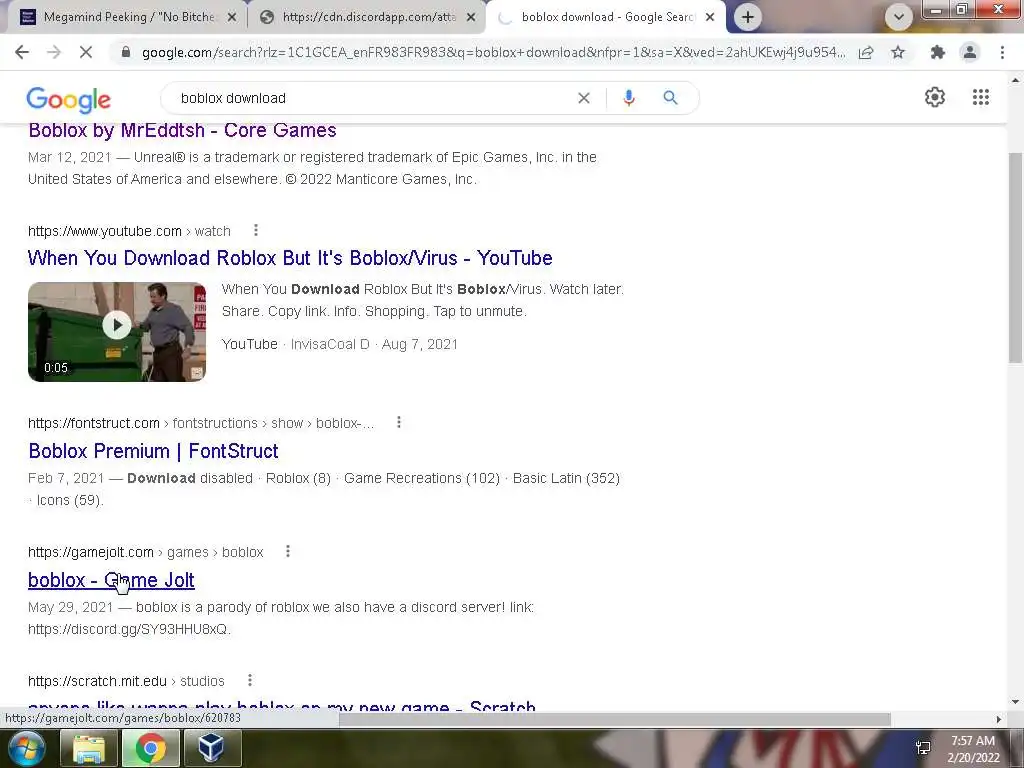Open Boblox by MrEddtsh - Core Games link

click(182, 130)
